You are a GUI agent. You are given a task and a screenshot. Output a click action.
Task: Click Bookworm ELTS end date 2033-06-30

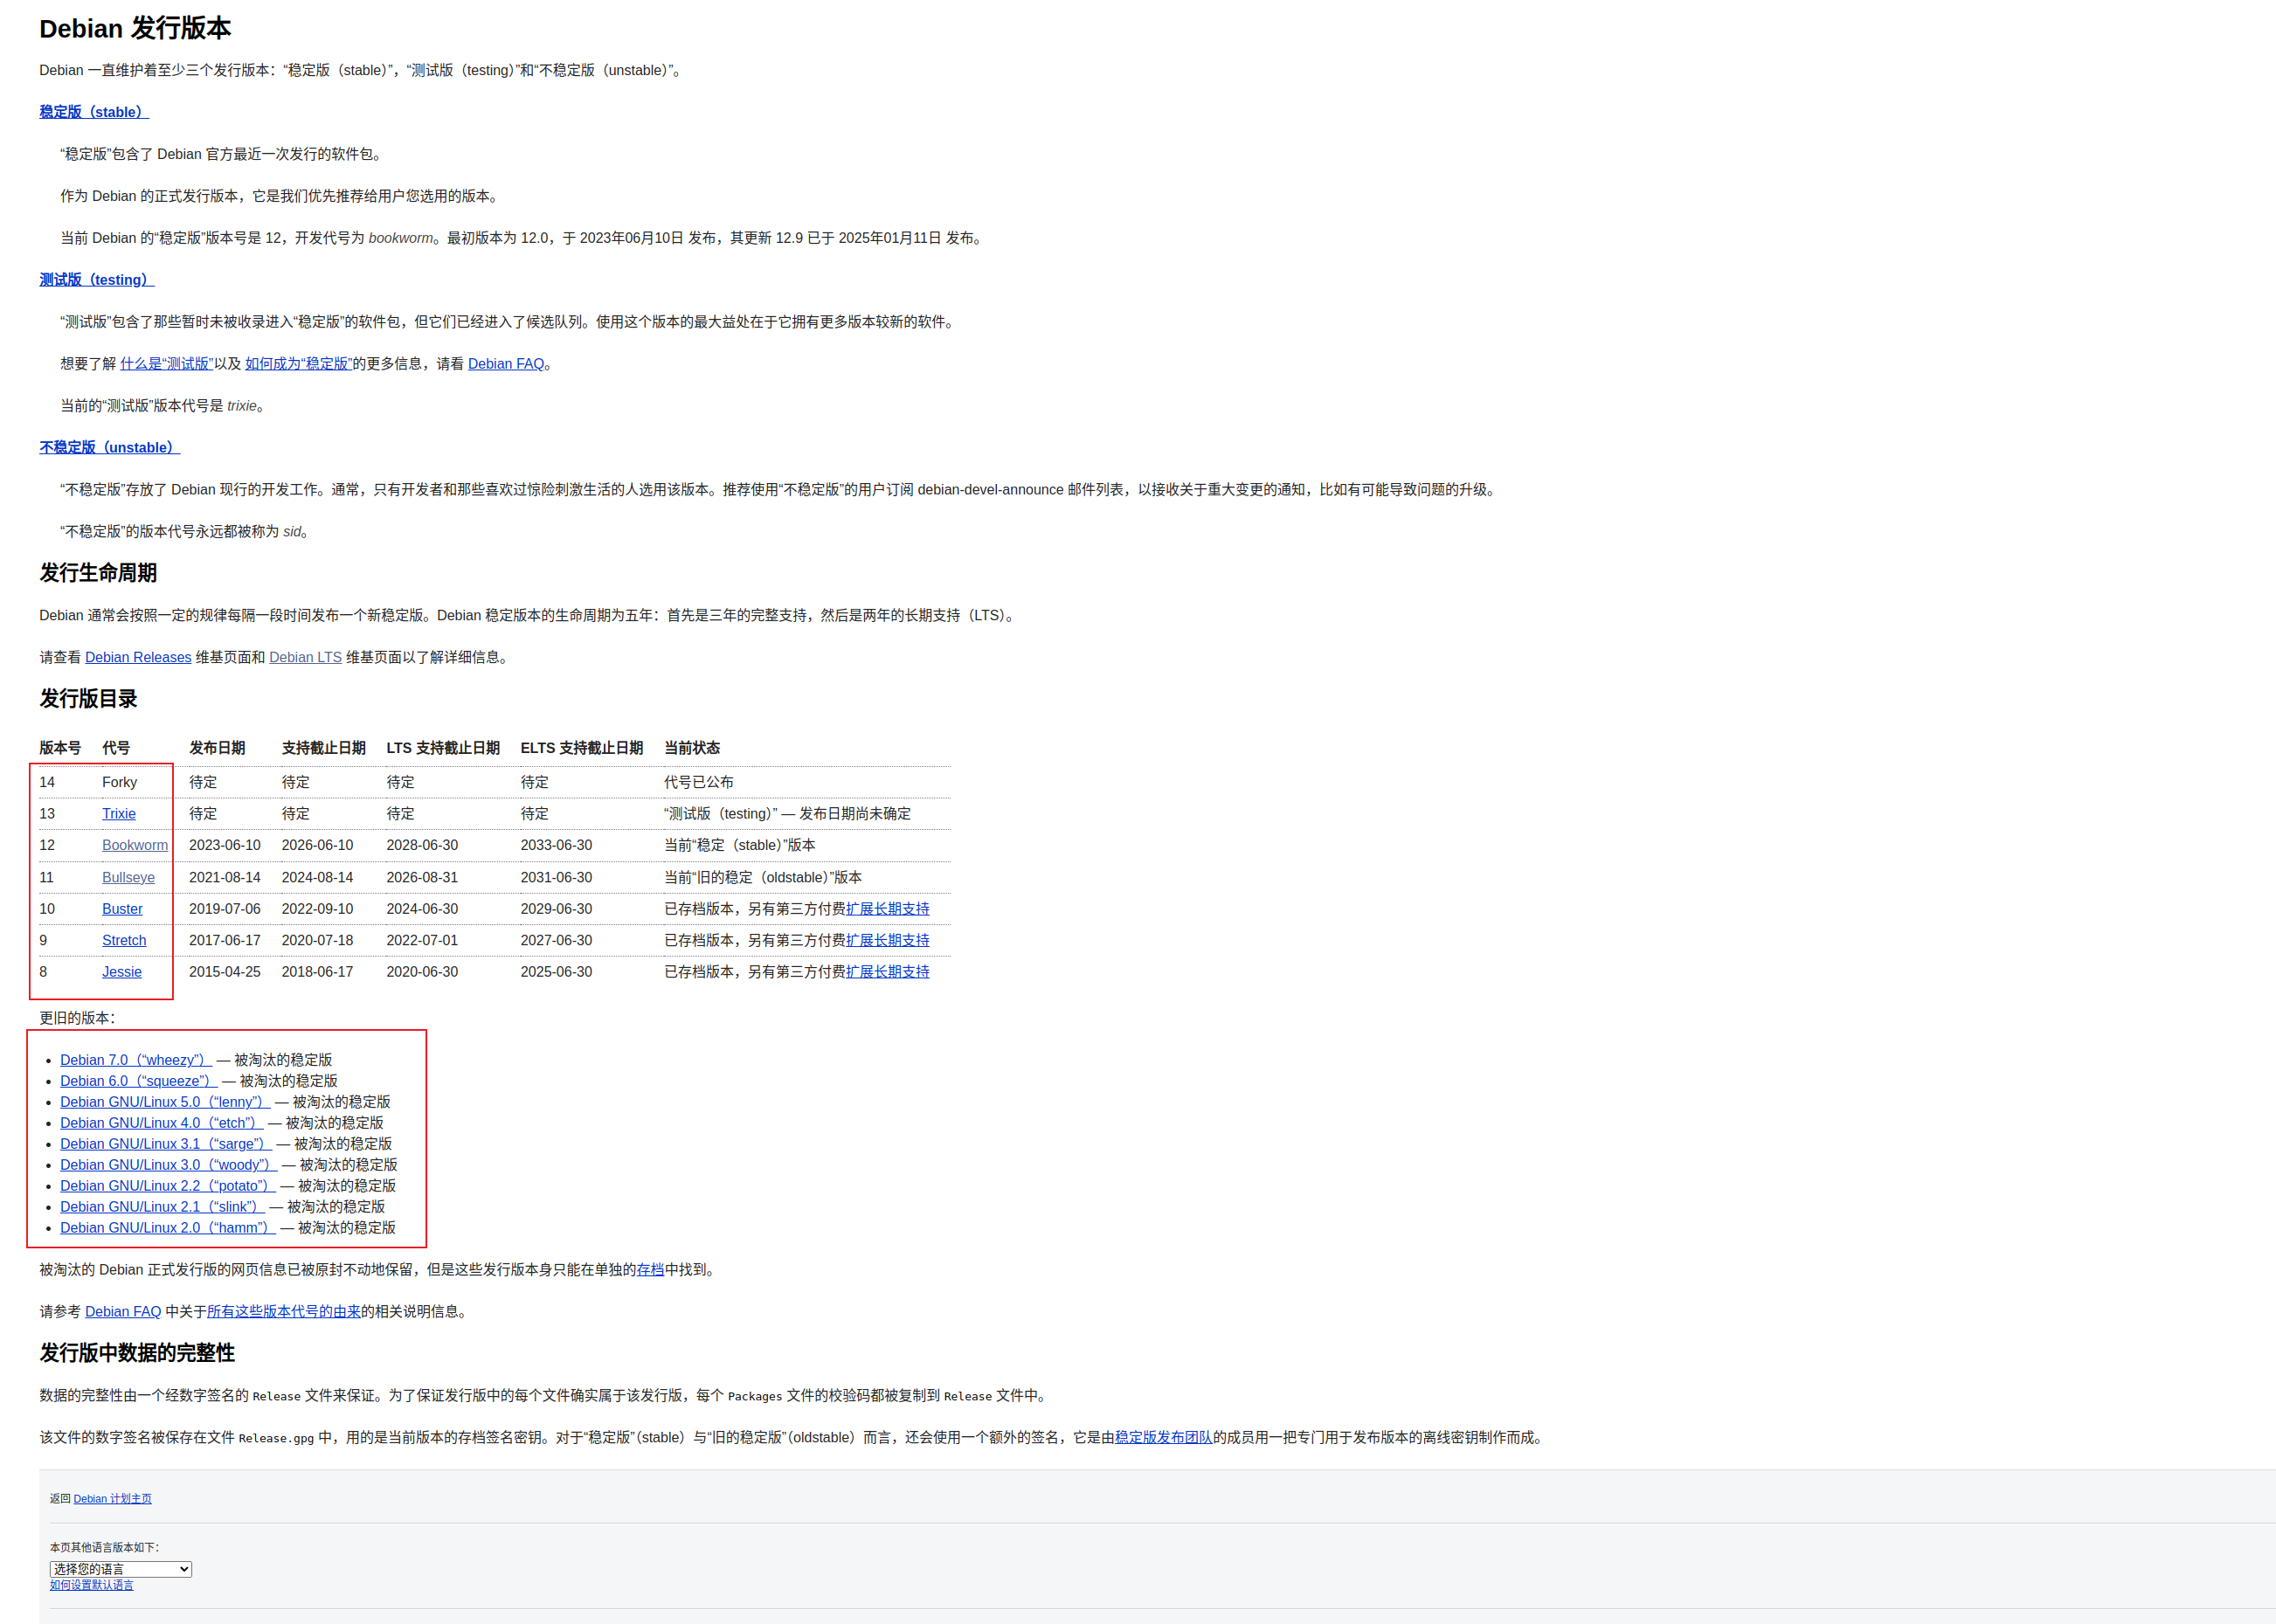pyautogui.click(x=557, y=845)
